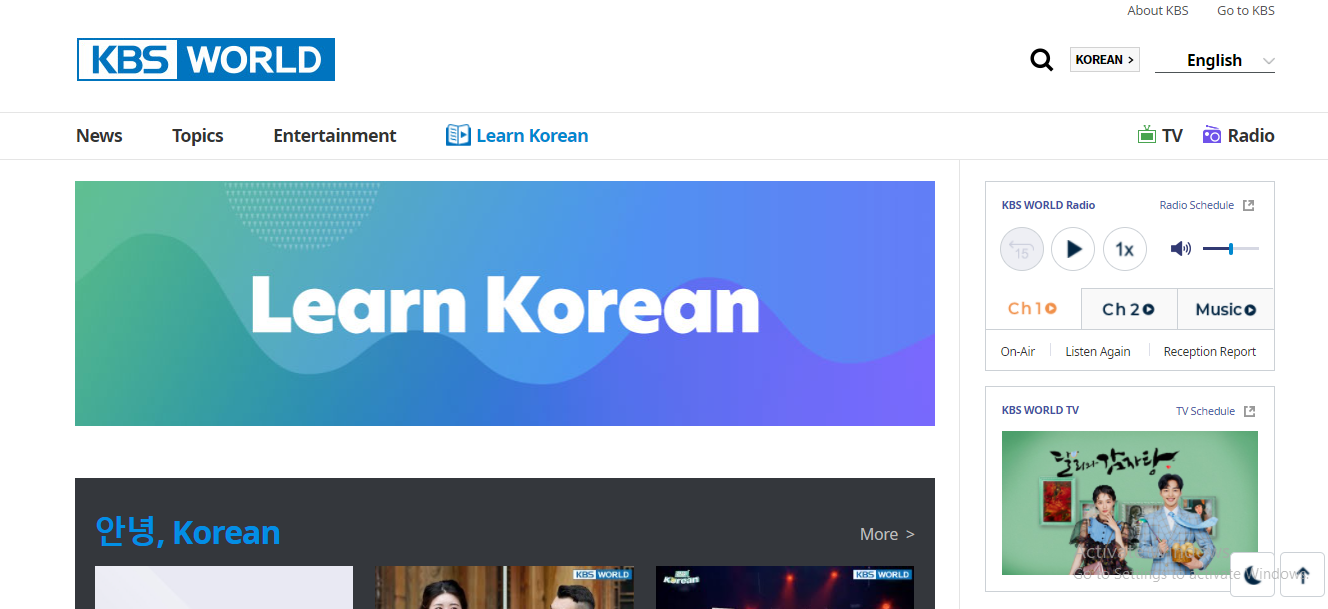Open TV Schedule external link icon
This screenshot has width=1328, height=609.
1248,411
